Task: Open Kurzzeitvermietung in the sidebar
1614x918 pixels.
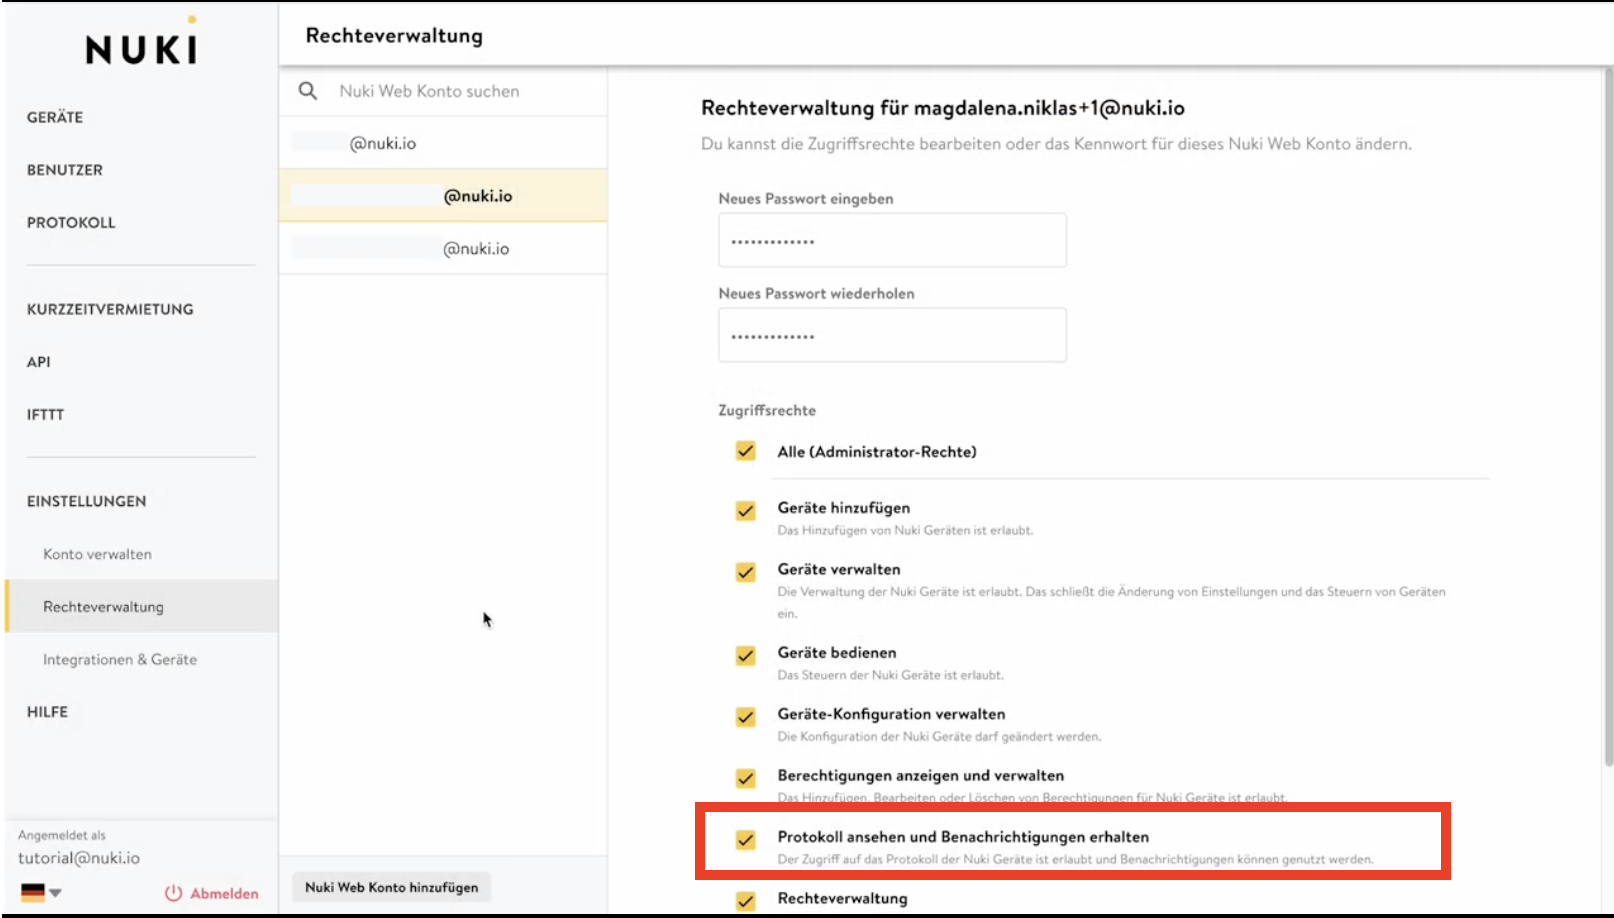Action: coord(110,309)
